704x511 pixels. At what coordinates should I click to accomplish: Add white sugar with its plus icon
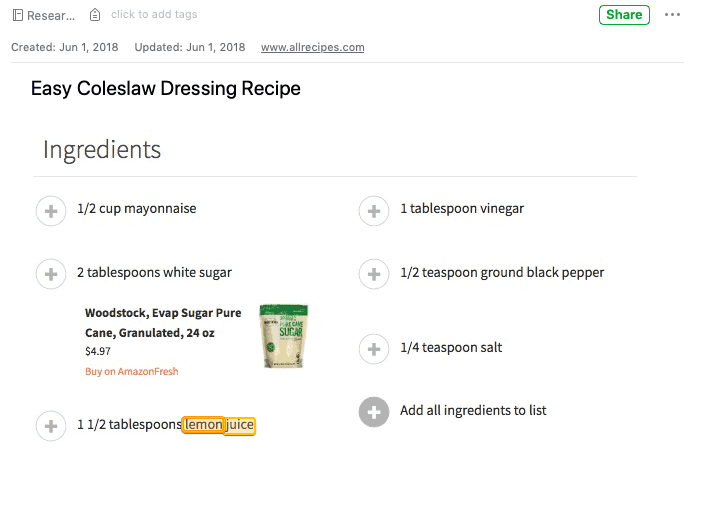[x=50, y=274]
